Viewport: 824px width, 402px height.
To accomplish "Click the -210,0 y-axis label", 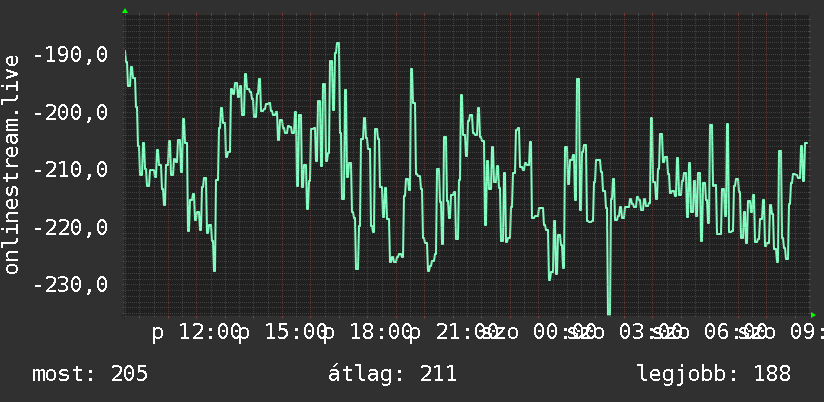I will click(x=70, y=170).
